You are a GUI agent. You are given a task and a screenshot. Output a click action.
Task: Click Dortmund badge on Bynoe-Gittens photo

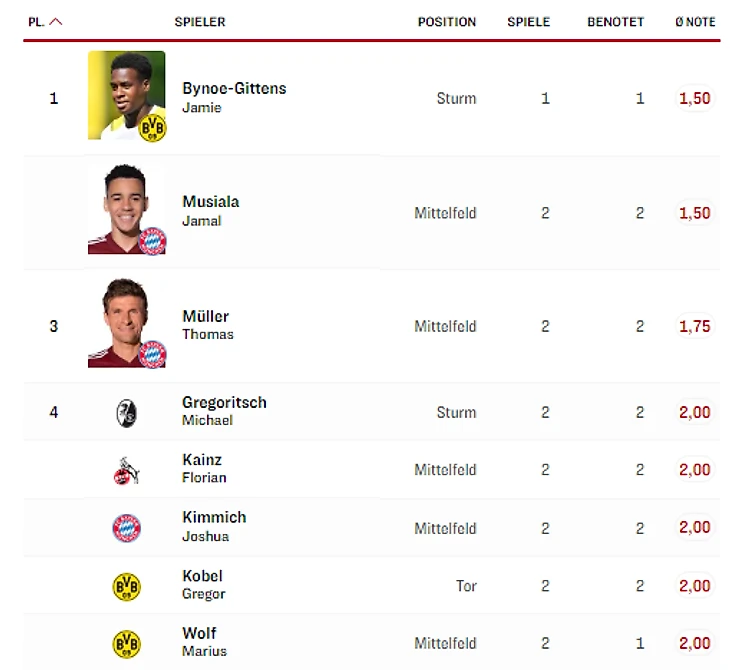coord(152,127)
